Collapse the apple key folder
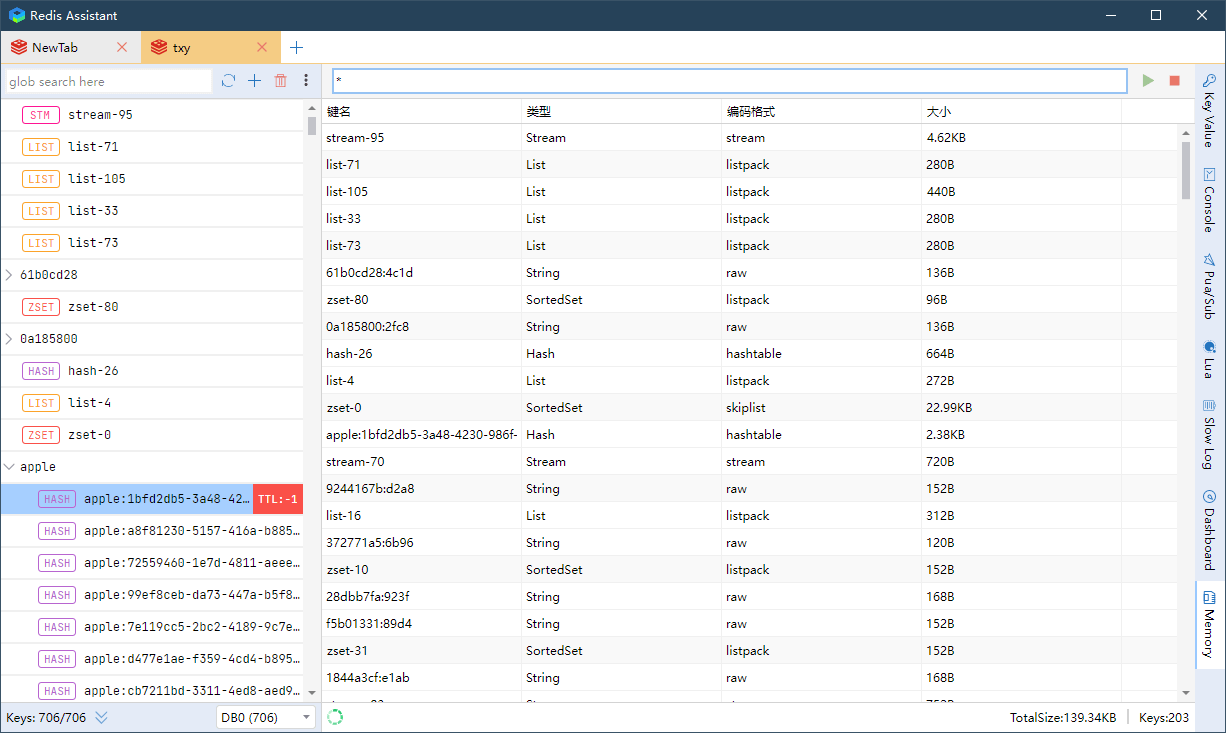 point(9,467)
